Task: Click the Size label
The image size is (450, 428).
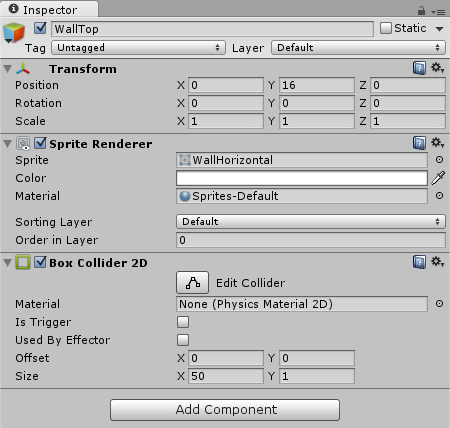Action: point(27,376)
